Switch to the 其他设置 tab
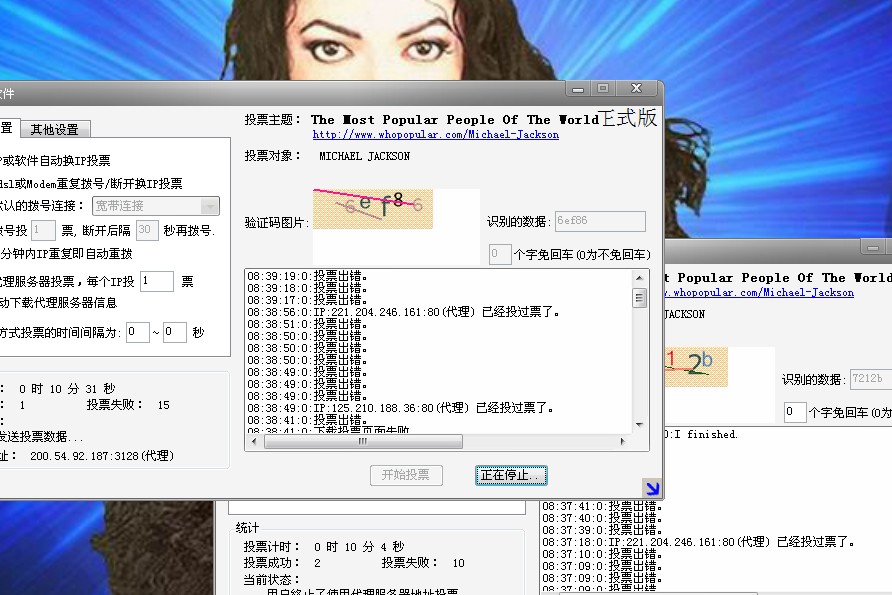 54,129
